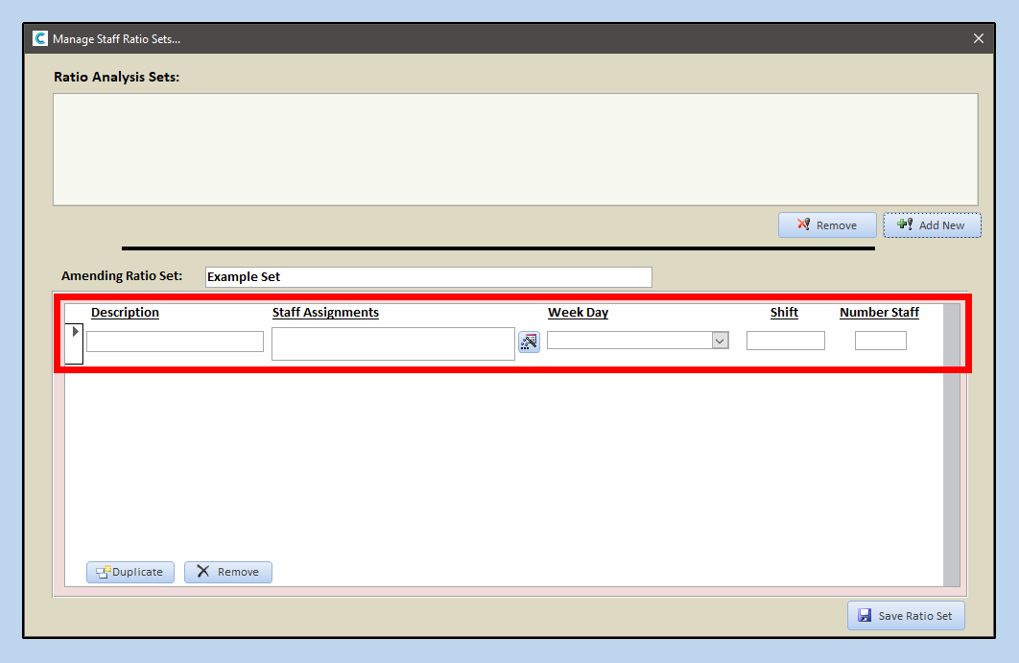Click the Description column header
This screenshot has height=663, width=1019.
[125, 313]
